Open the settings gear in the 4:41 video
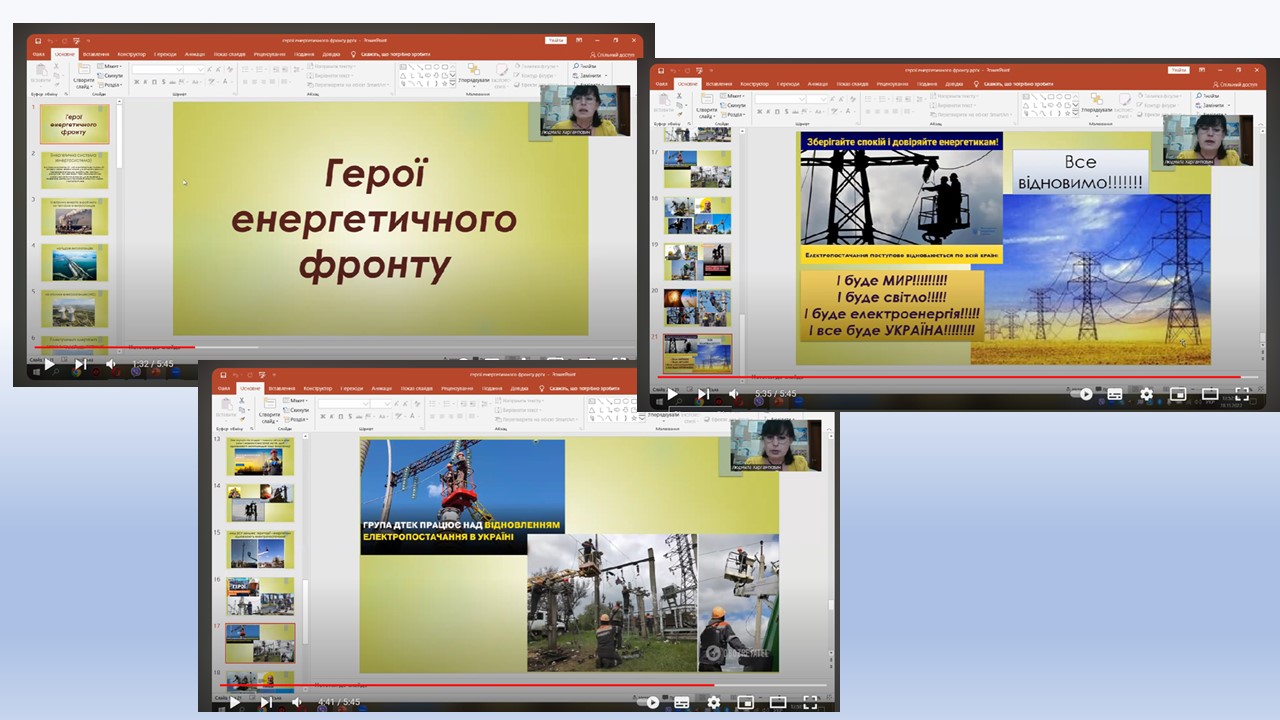The height and width of the screenshot is (720, 1280). (714, 702)
